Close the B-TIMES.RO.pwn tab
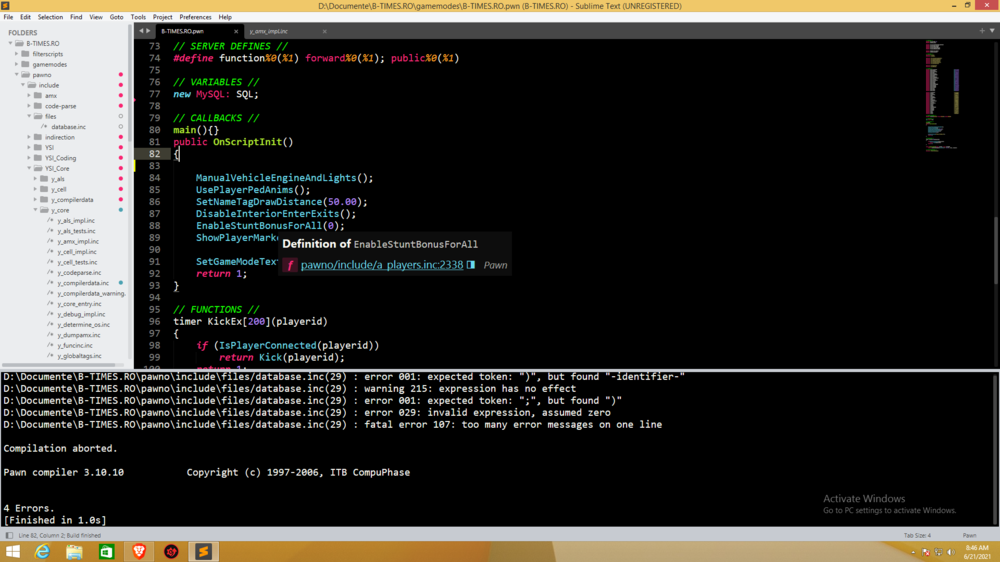The width and height of the screenshot is (1000, 562). pos(236,31)
